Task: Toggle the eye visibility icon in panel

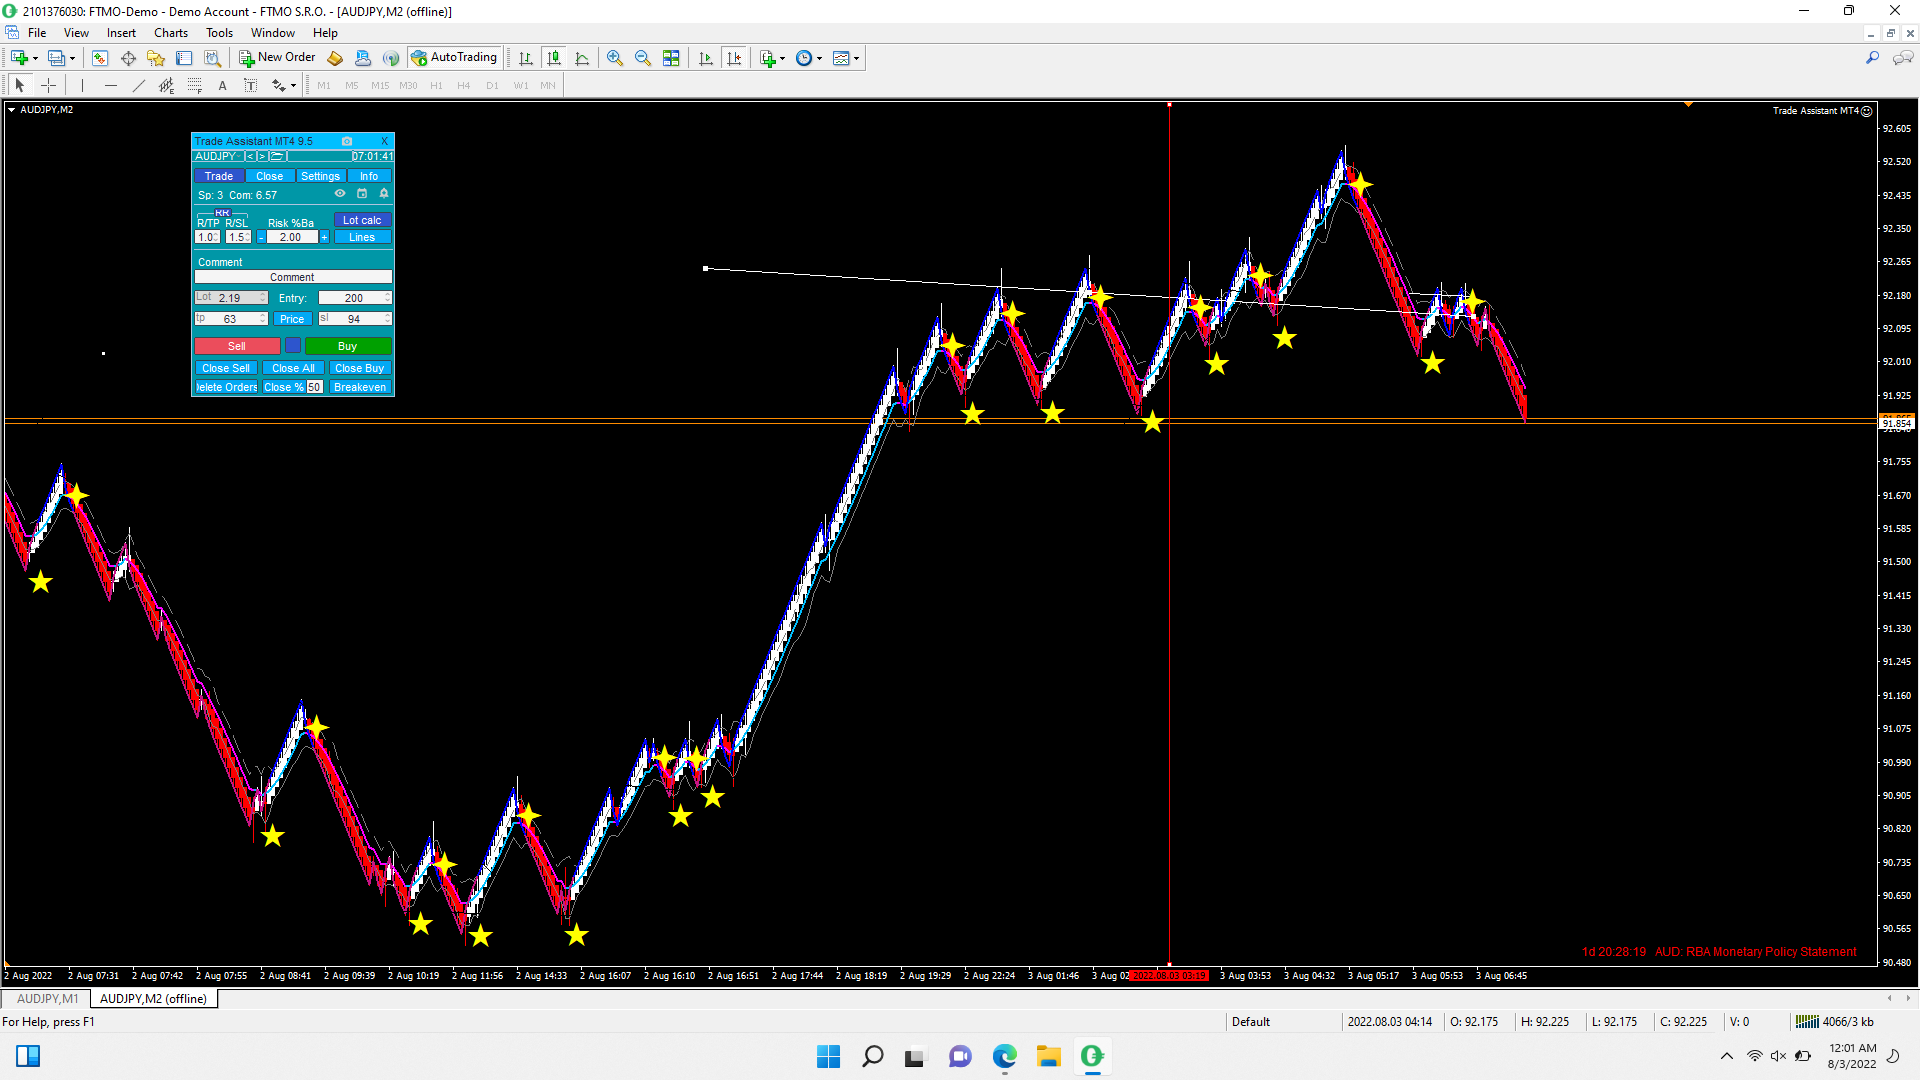Action: 340,194
